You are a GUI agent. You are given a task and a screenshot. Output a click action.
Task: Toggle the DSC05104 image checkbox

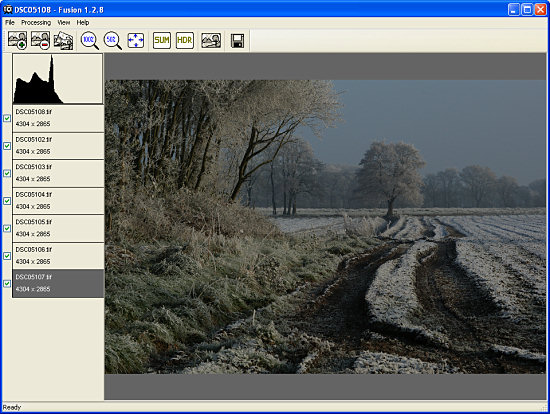coord(7,201)
